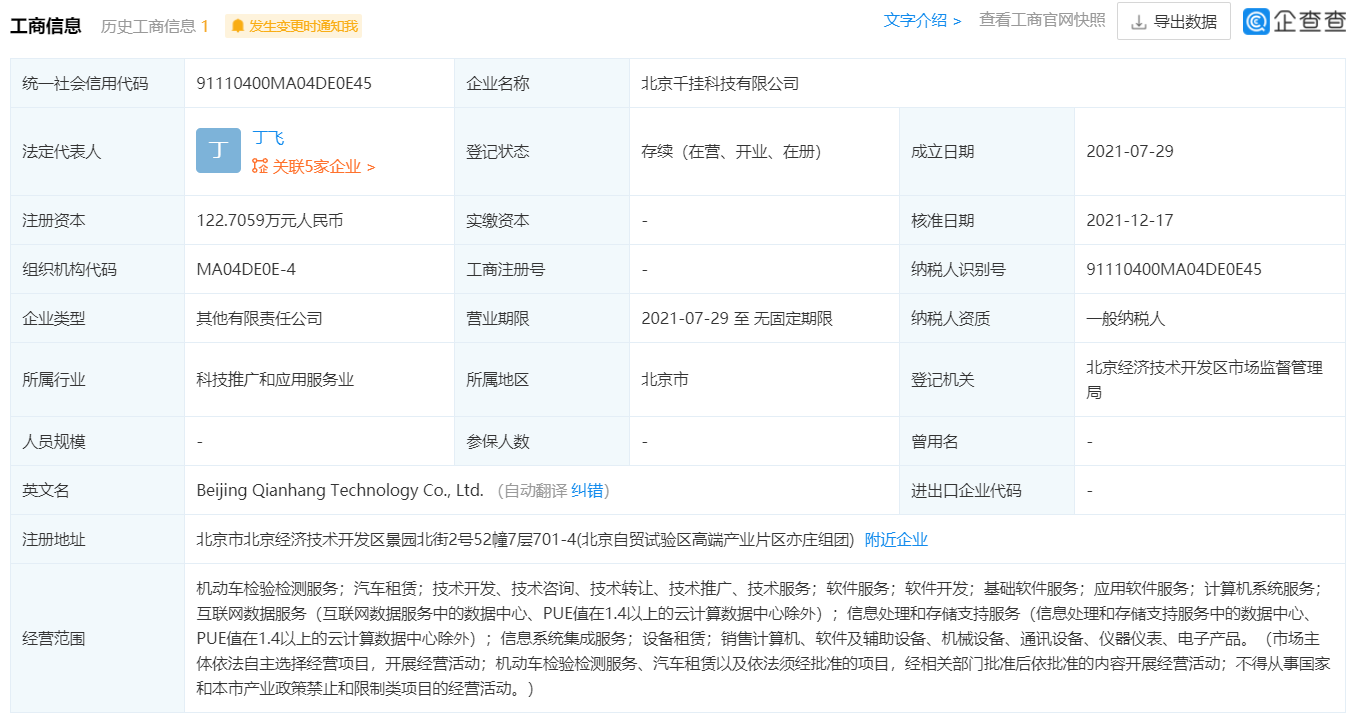Click the download icon in 导出数据
The image size is (1354, 723).
1138,22
